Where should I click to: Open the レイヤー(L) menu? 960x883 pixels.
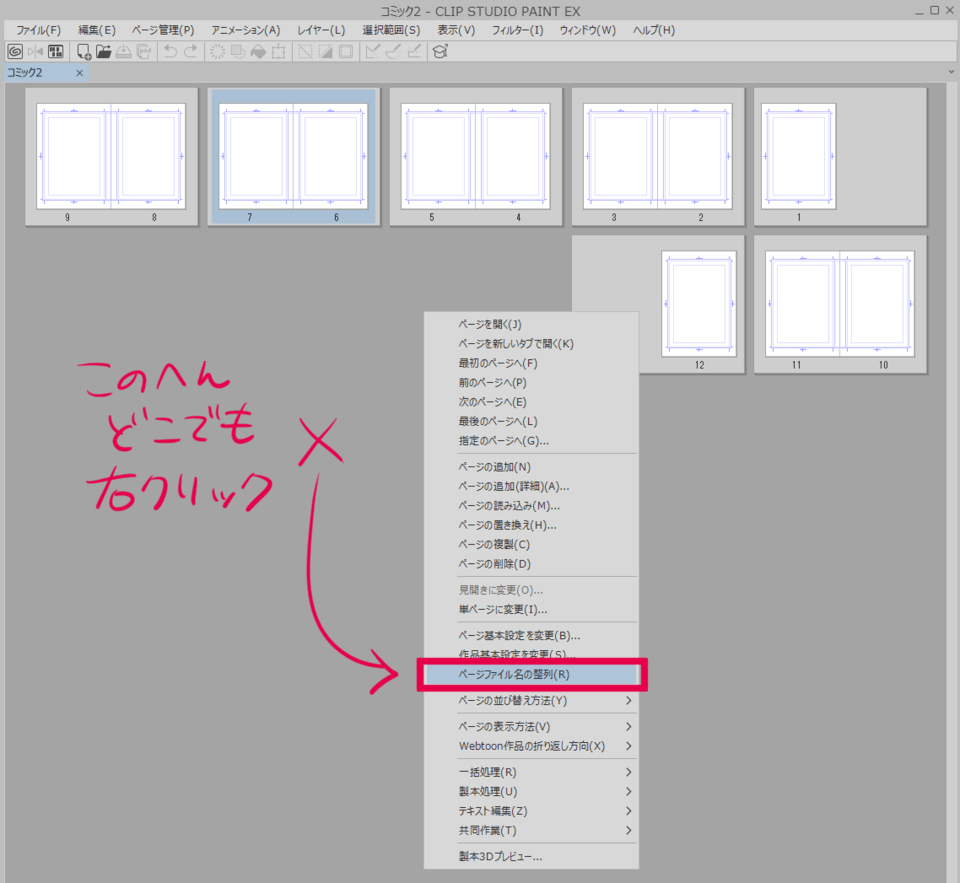click(321, 30)
